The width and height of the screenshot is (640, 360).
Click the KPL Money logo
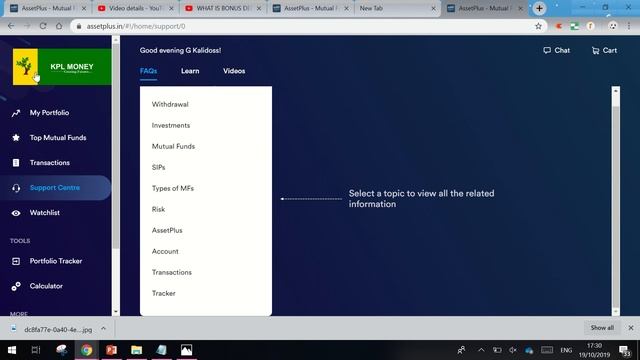tap(62, 67)
